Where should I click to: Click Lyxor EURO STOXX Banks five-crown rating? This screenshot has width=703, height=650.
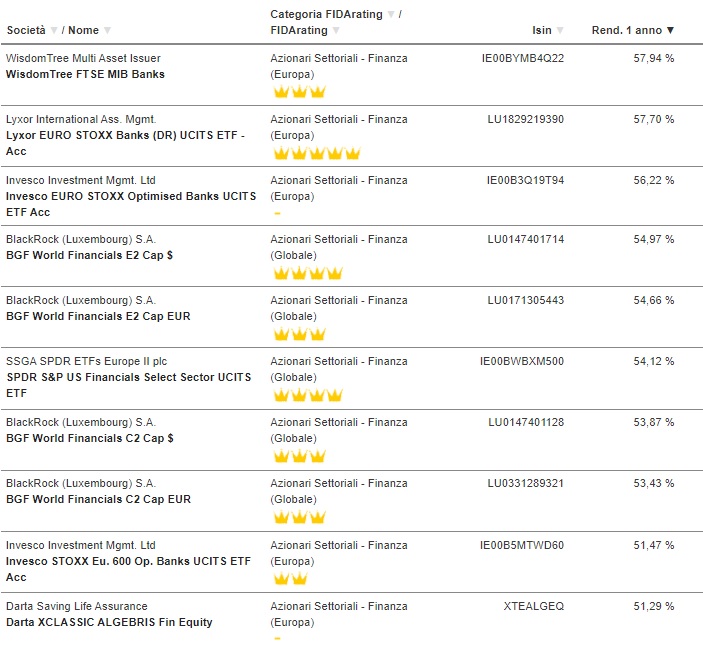click(x=317, y=153)
